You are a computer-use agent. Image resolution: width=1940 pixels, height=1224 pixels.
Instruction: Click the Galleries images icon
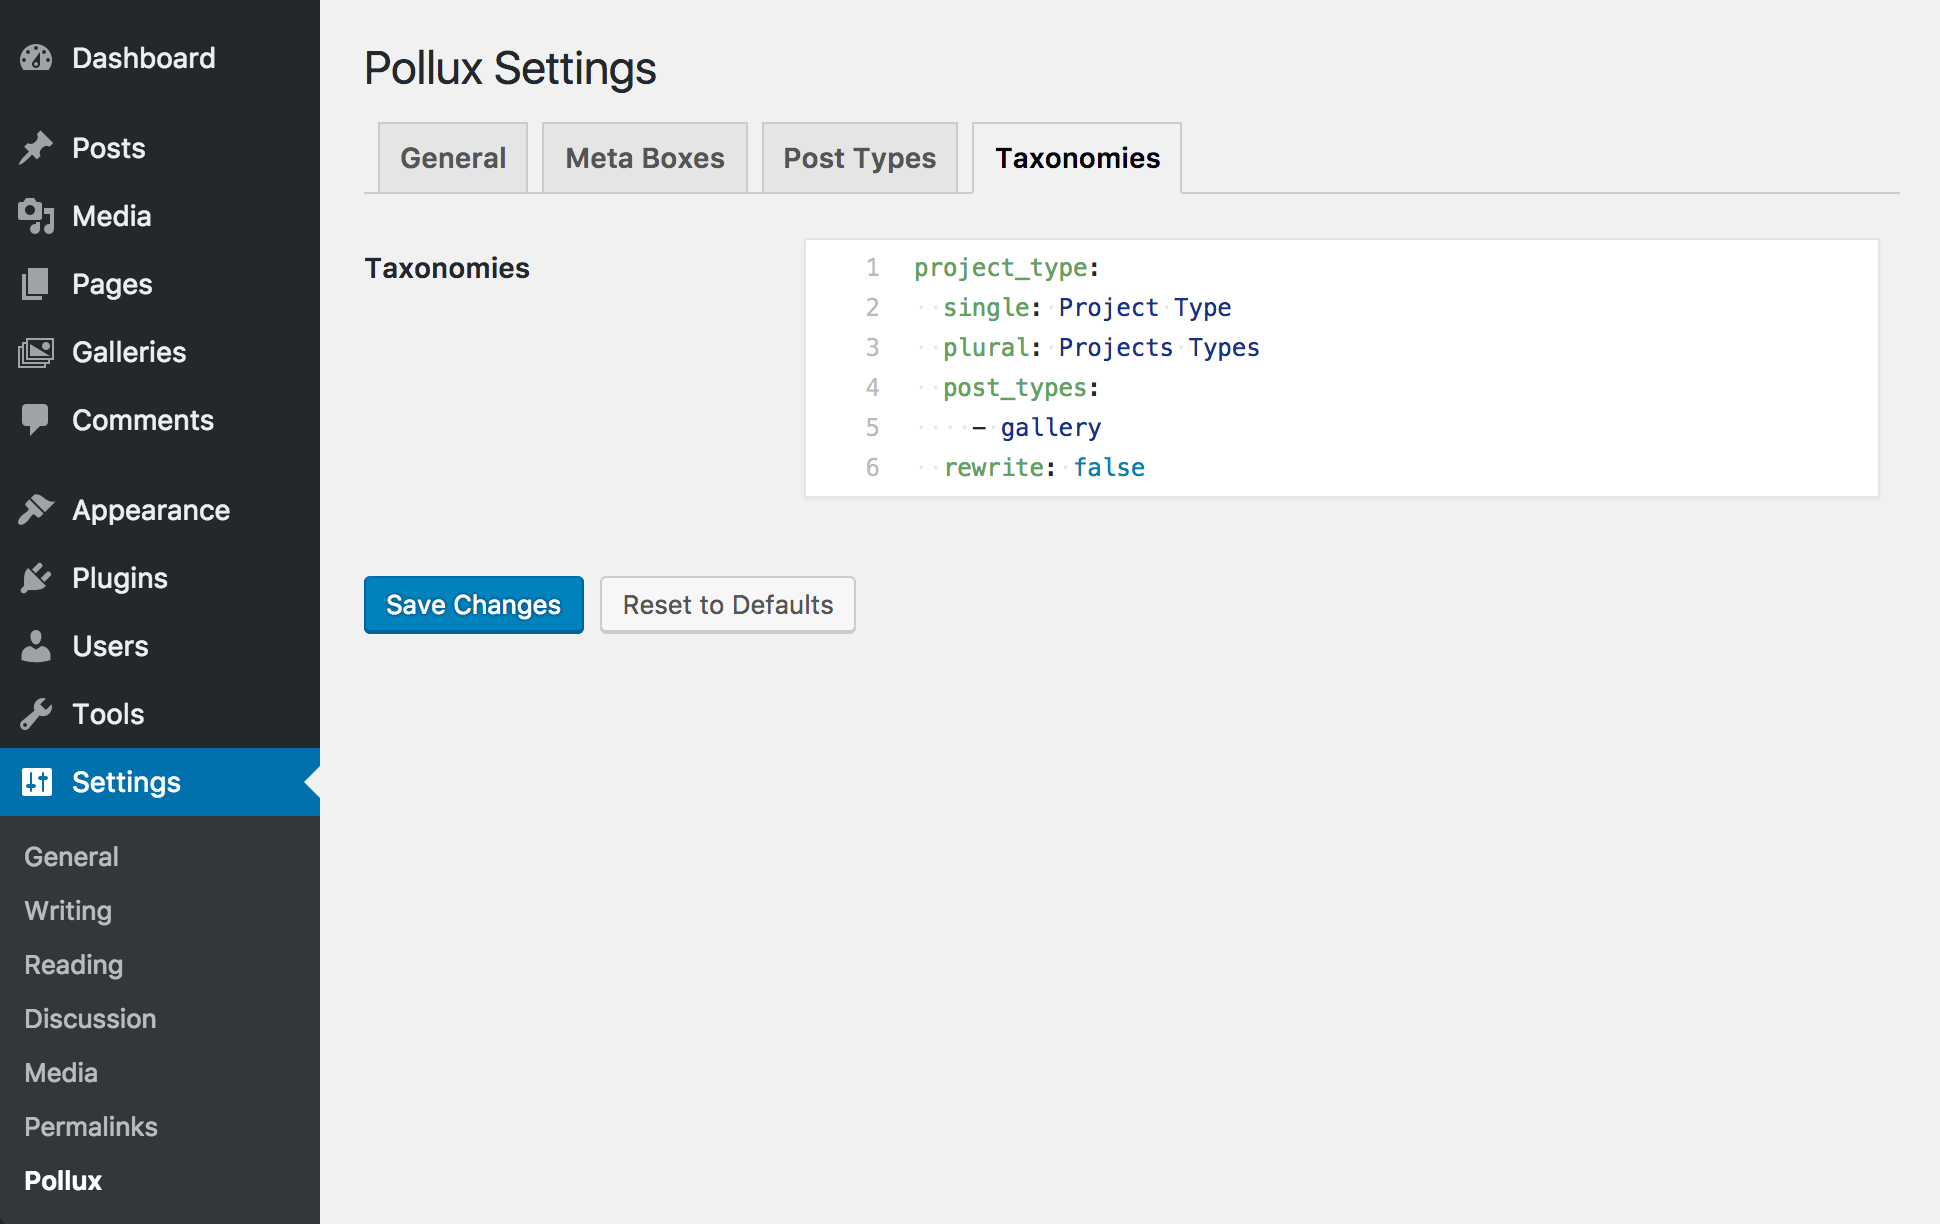coord(36,352)
